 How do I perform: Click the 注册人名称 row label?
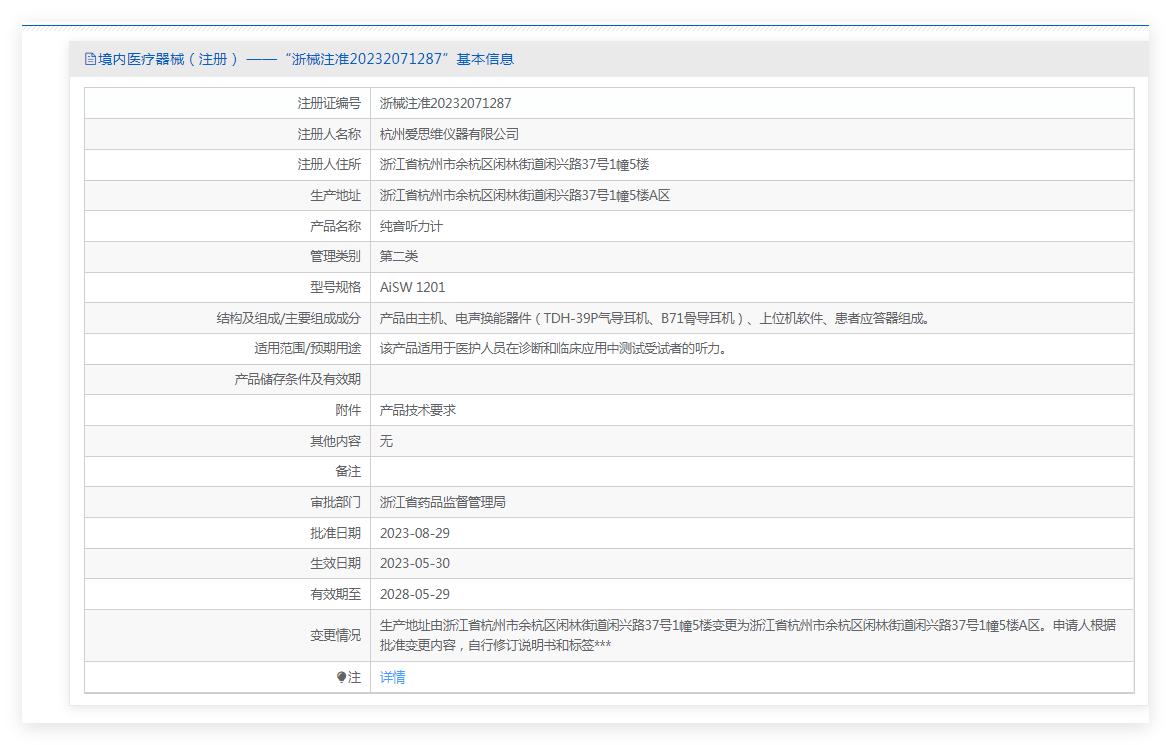point(329,134)
